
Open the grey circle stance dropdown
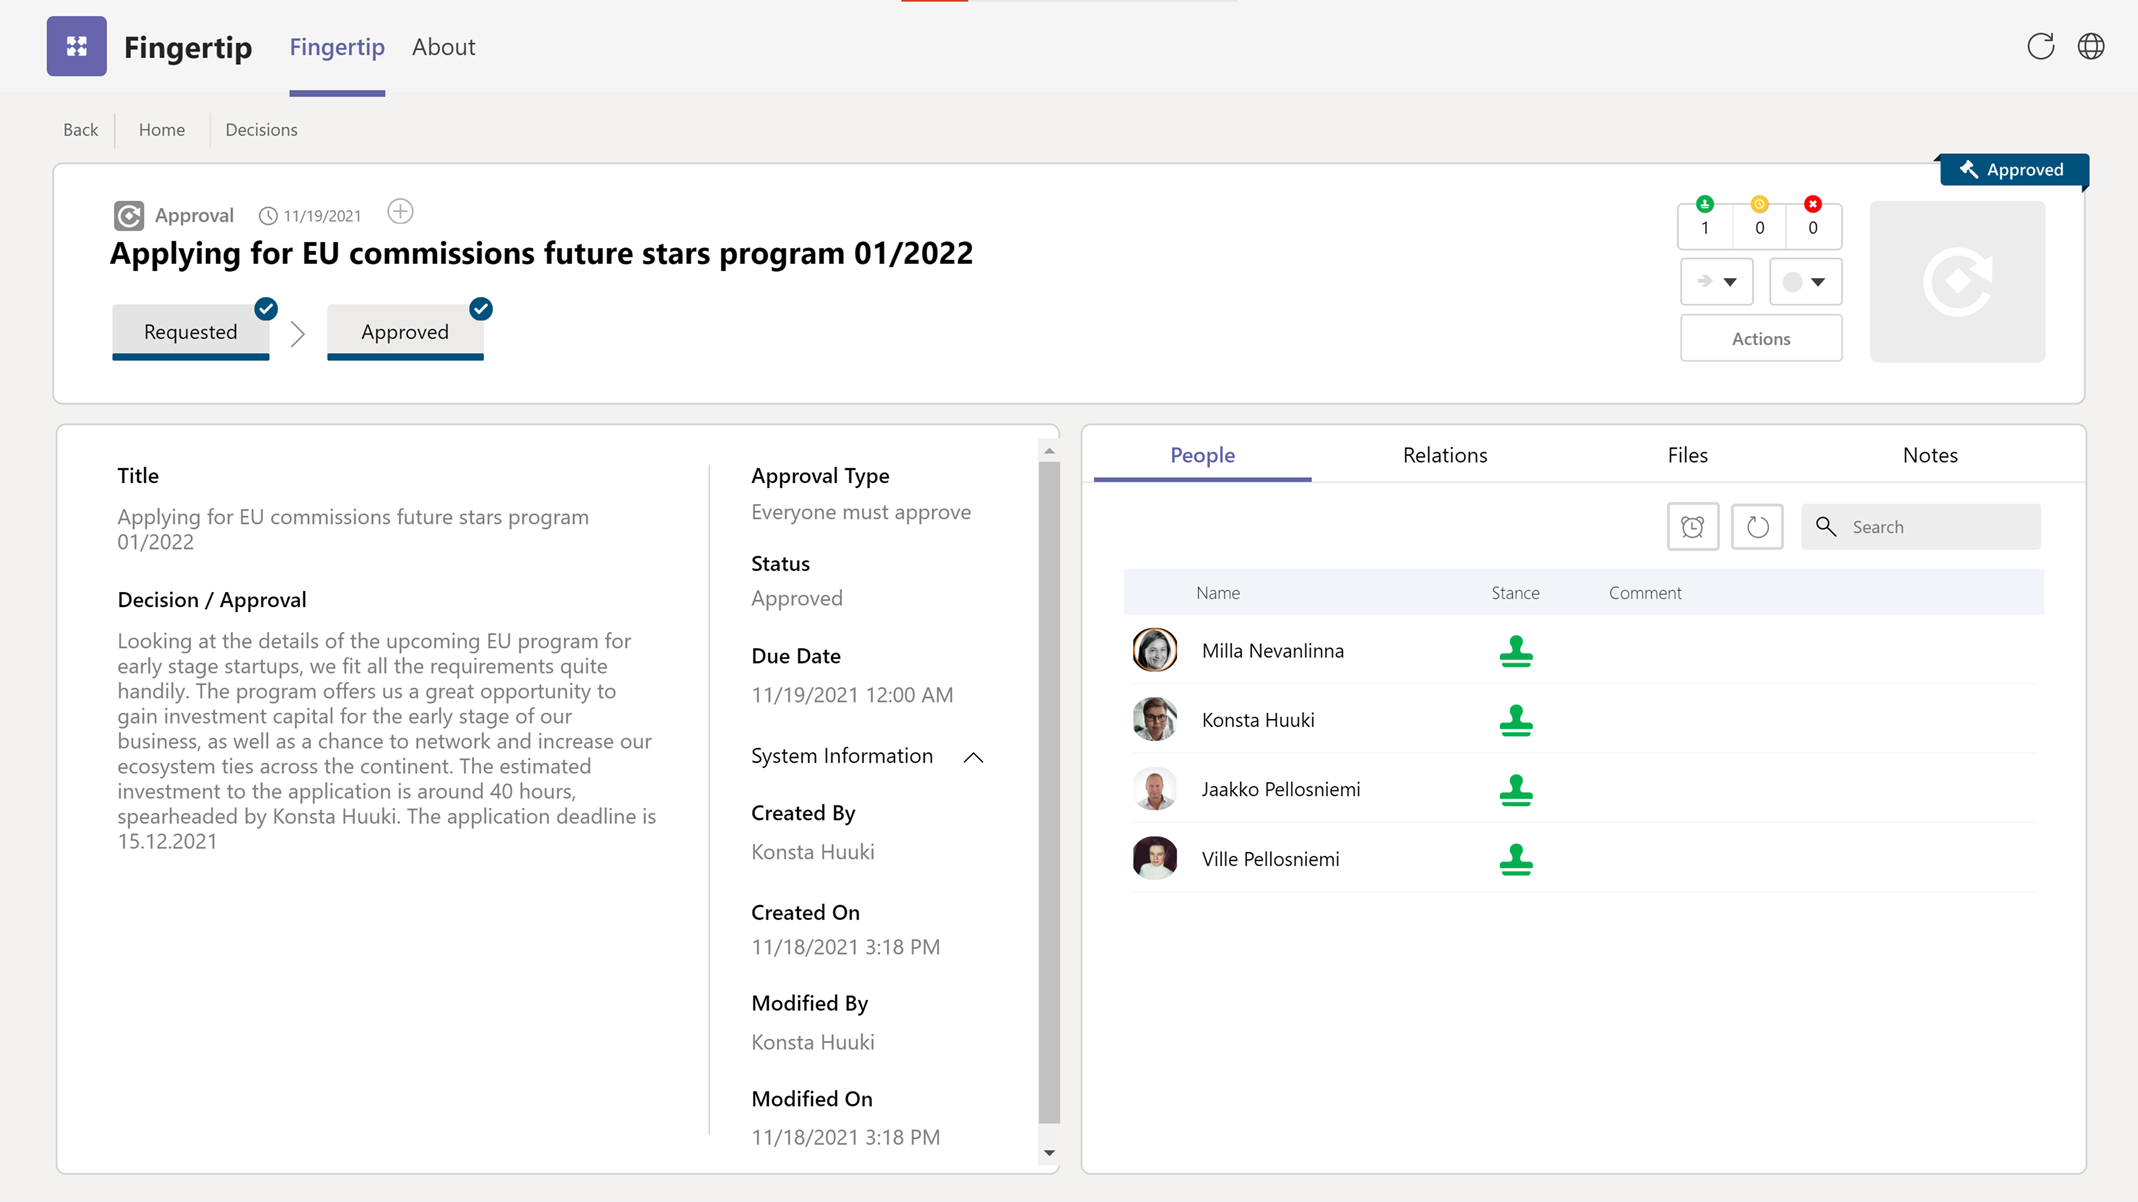coord(1805,282)
